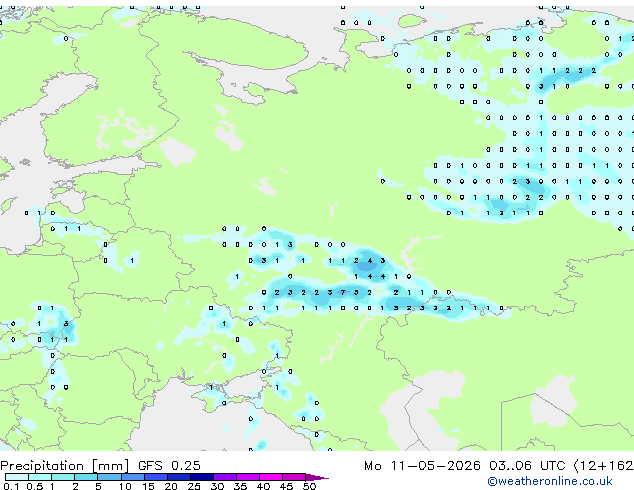Select the 15–20 mm legend swatch
Image resolution: width=634 pixels, height=490 pixels.
coord(155,477)
